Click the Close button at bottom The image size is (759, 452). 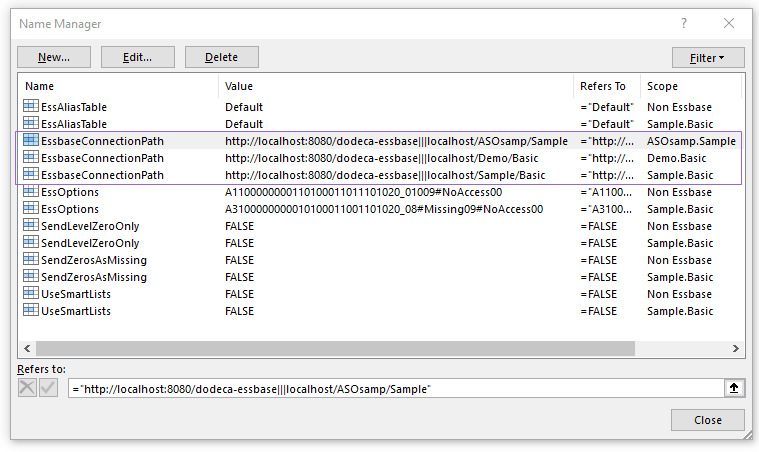707,420
